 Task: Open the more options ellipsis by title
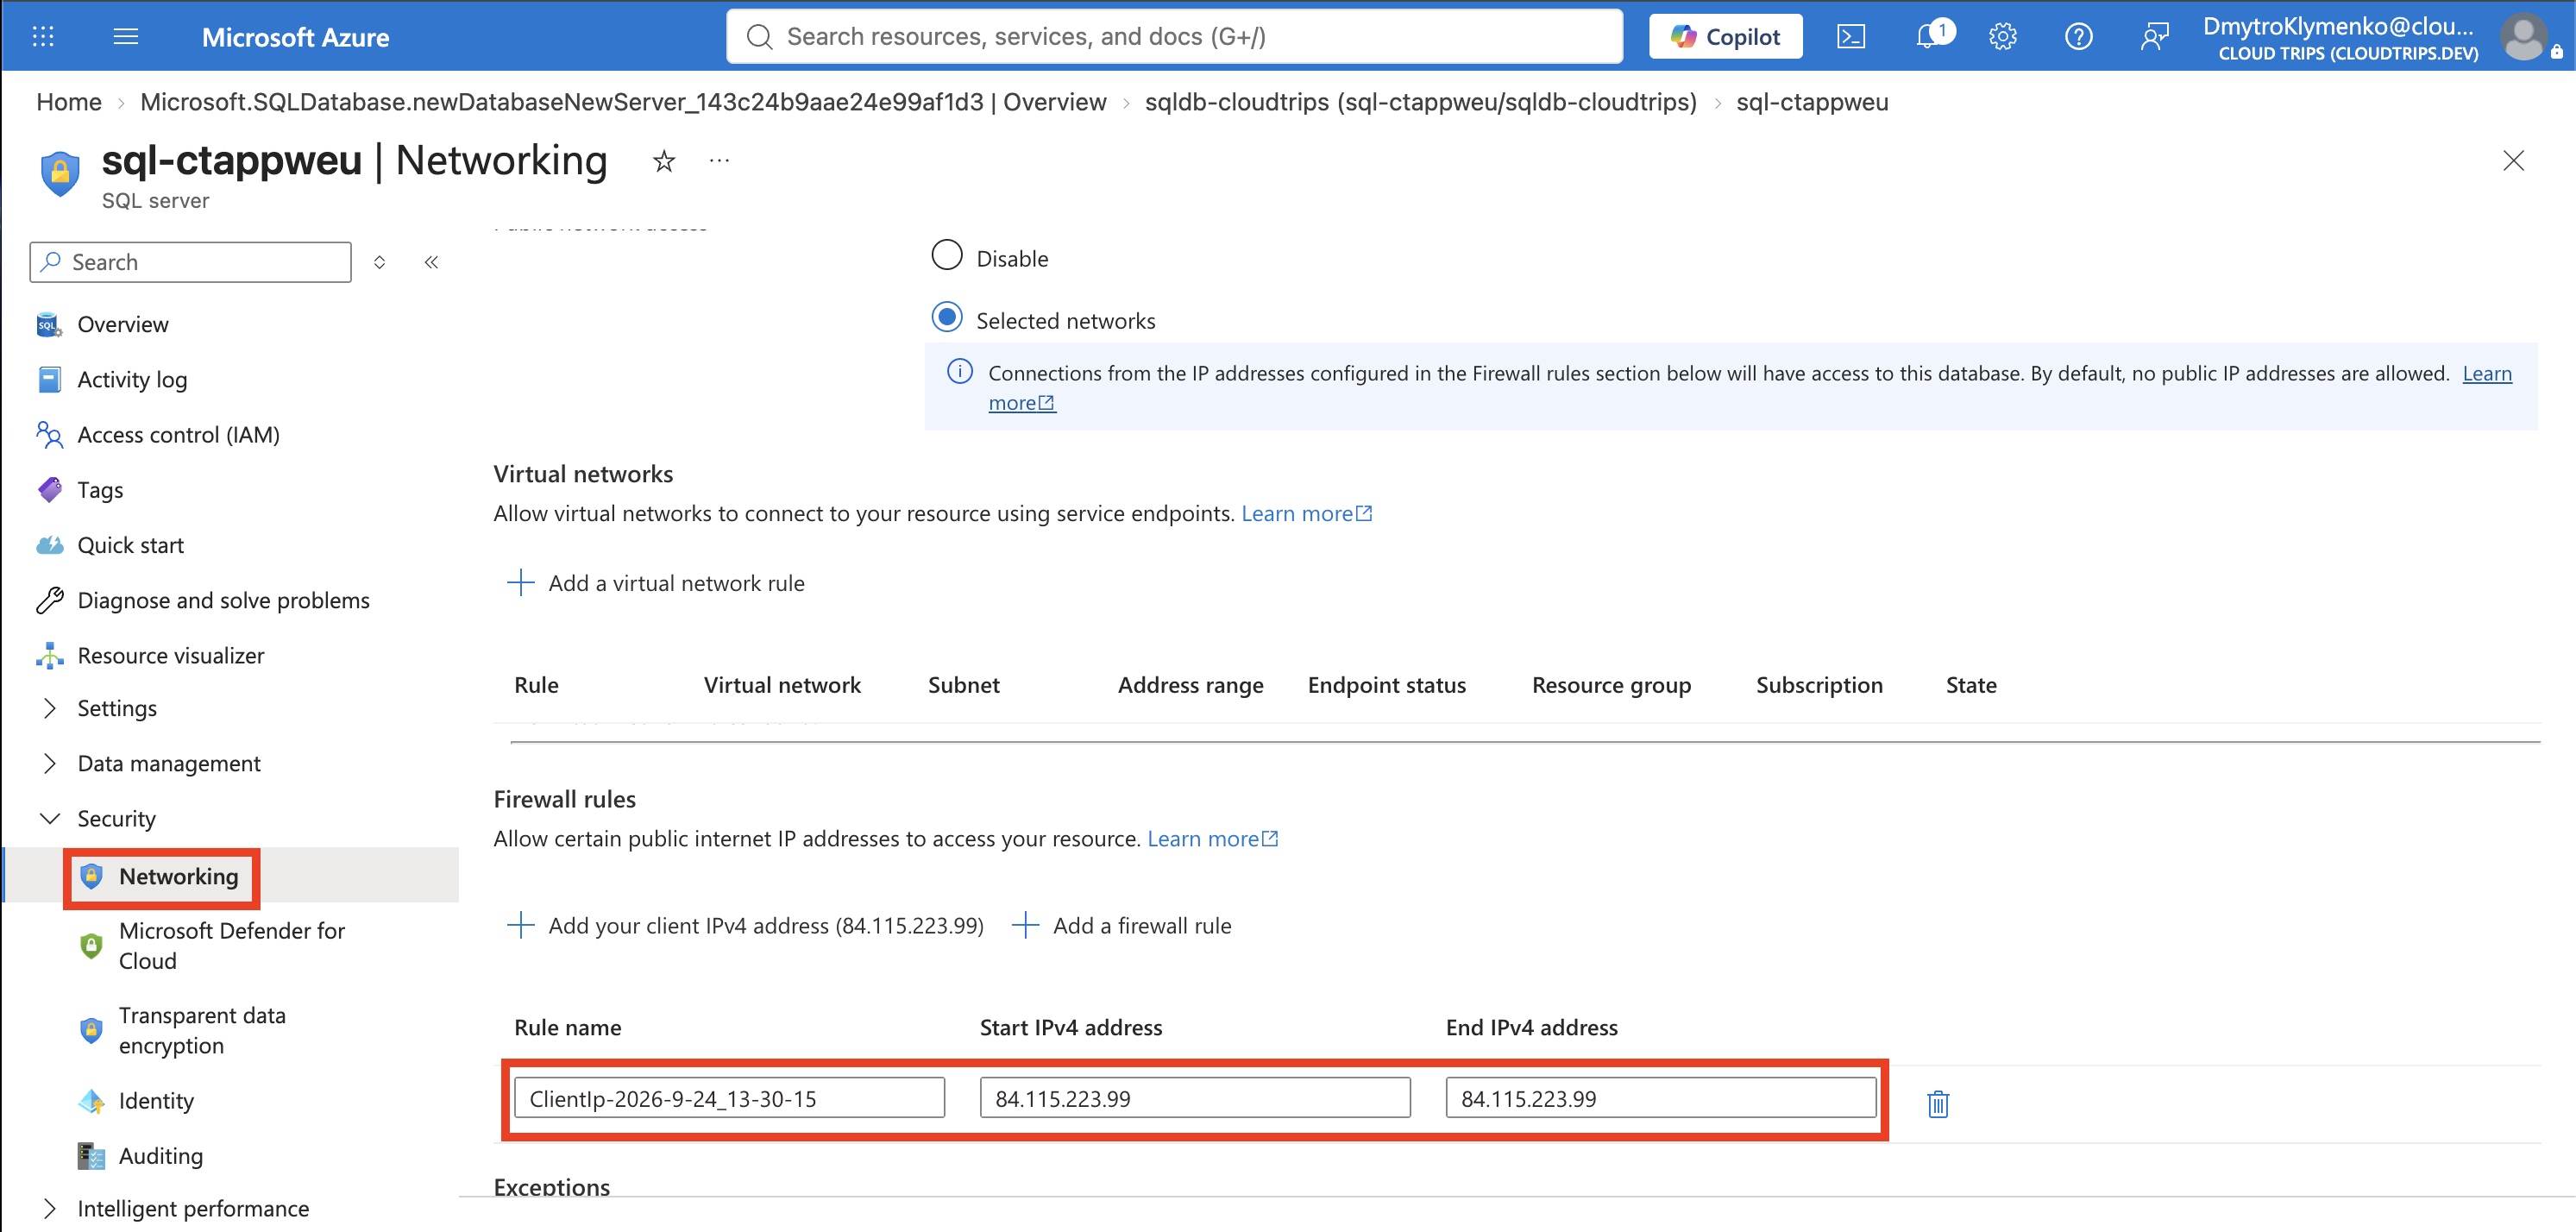pos(719,160)
